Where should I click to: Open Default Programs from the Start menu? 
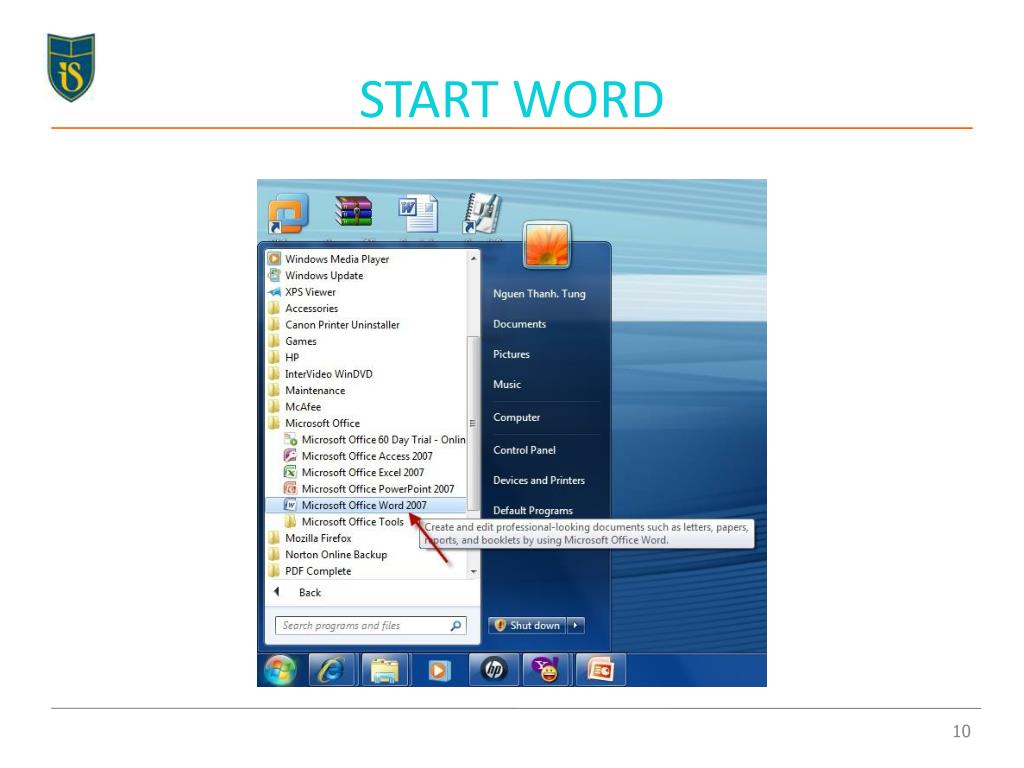coord(533,510)
